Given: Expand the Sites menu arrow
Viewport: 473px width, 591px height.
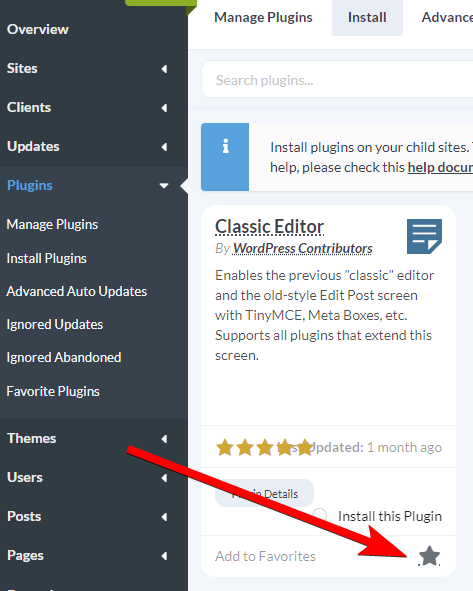Looking at the screenshot, I should [164, 69].
